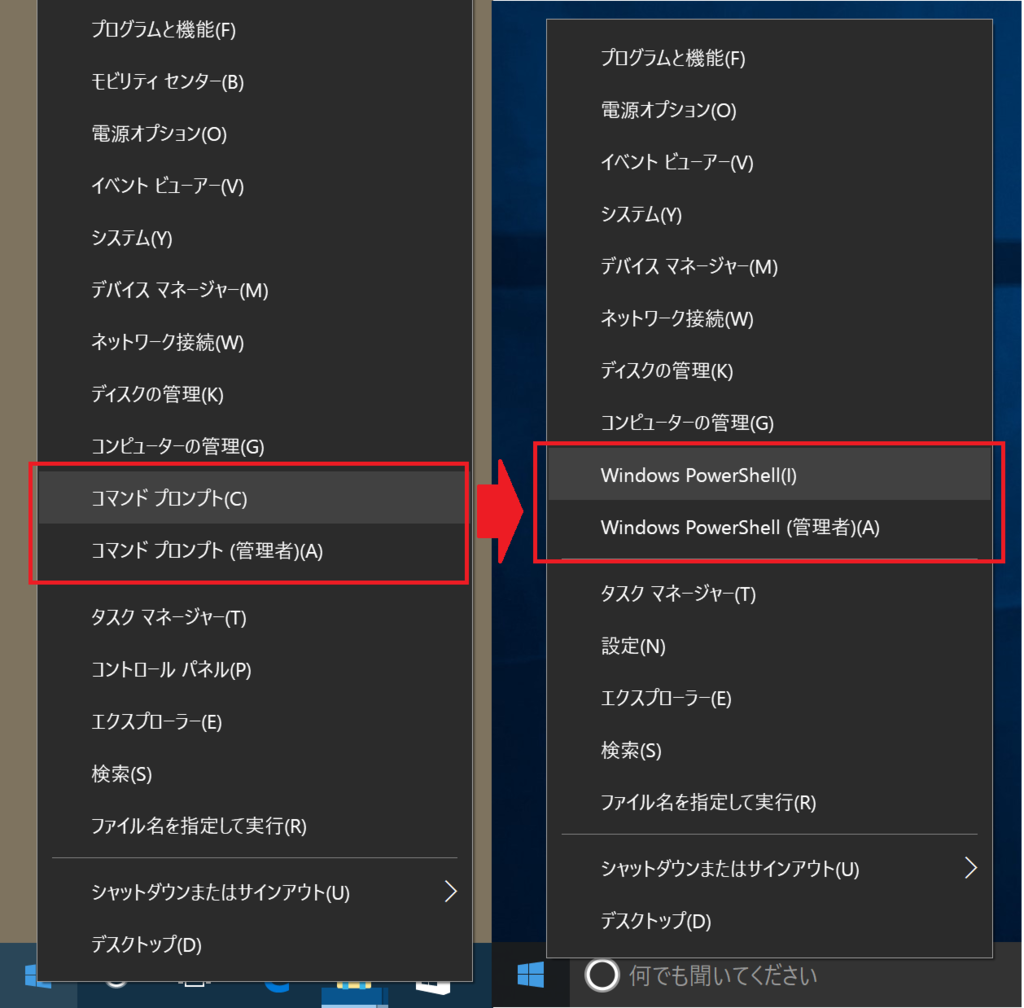
Task: Launch イベント ビューアー(V) from Command Prompt menu
Action: click(255, 186)
